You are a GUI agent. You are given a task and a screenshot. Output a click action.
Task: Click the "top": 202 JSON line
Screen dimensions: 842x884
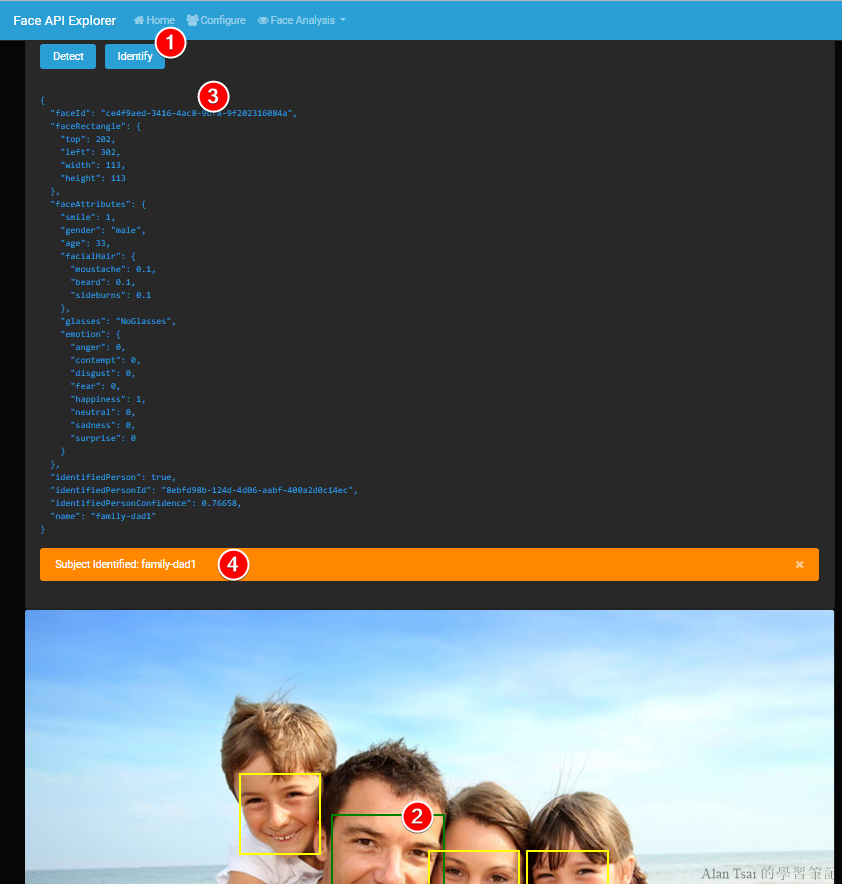88,139
